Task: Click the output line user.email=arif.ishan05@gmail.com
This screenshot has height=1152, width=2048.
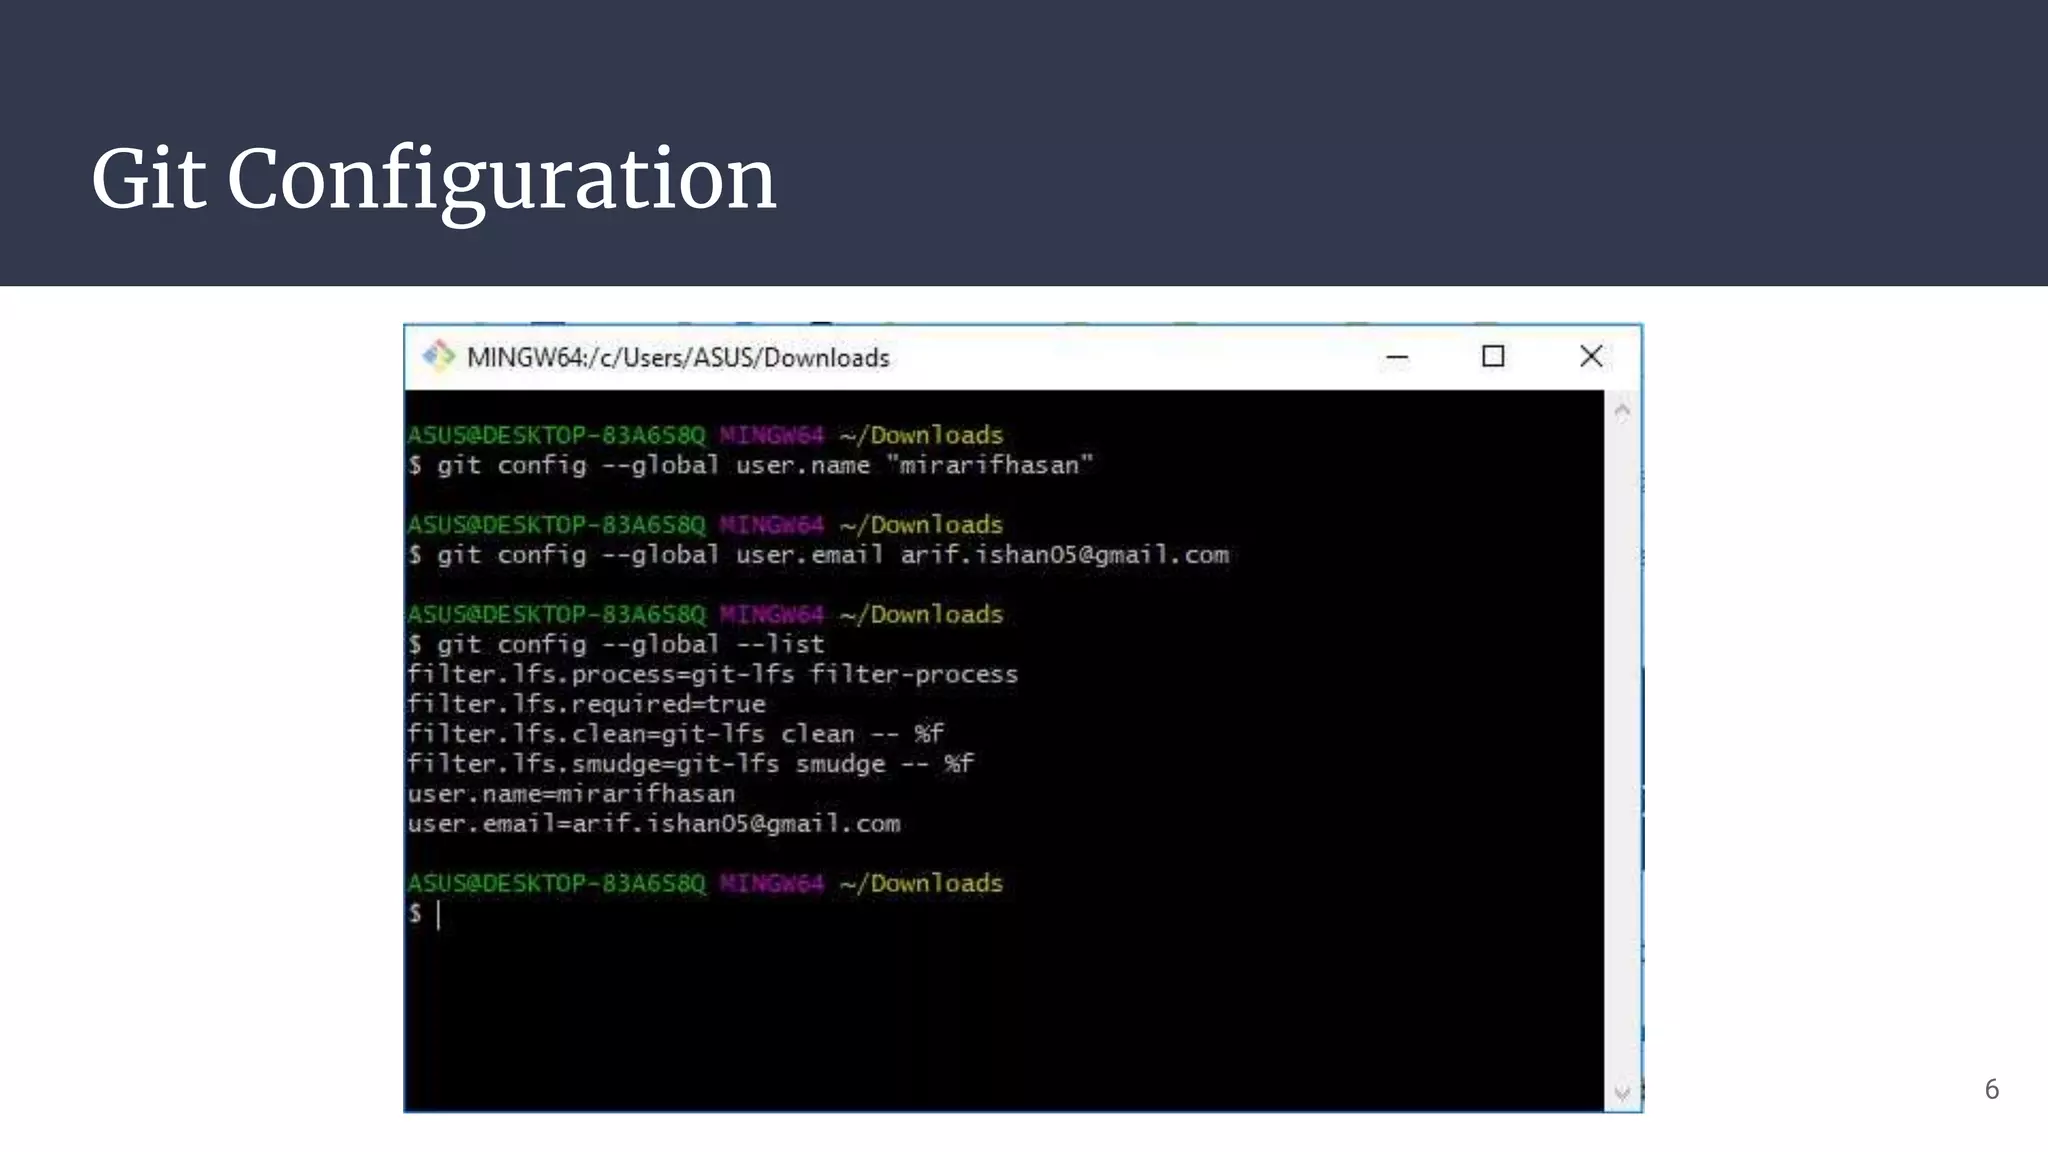Action: [x=654, y=824]
